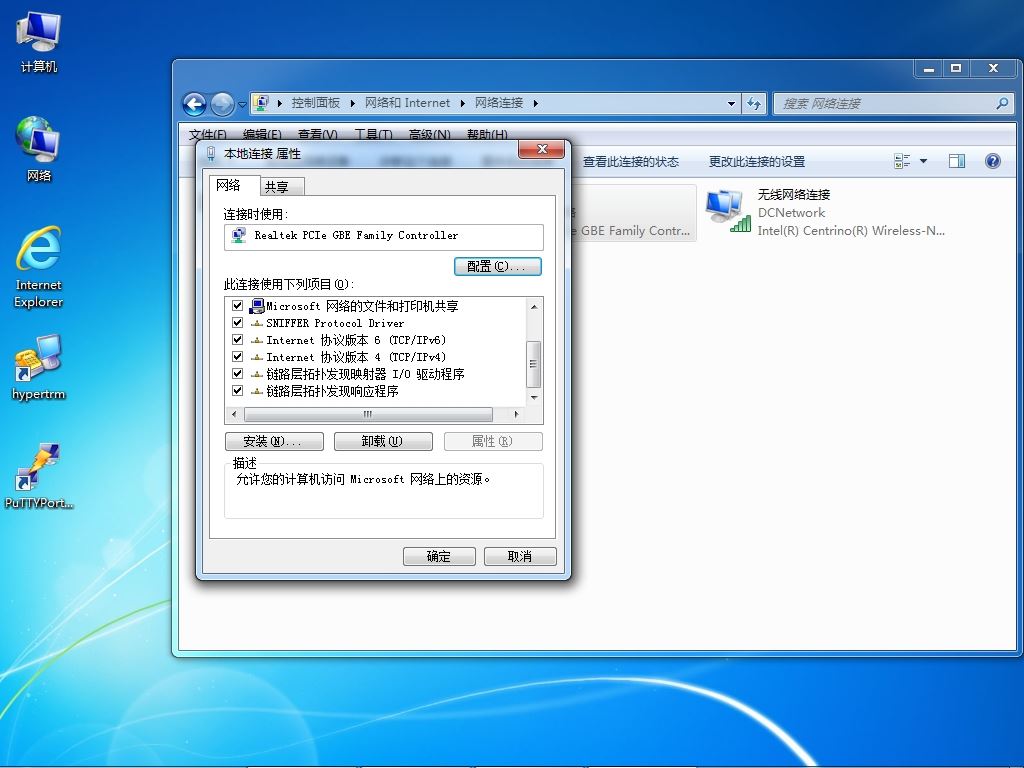
Task: Open the PuTTYPort desktop shortcut
Action: click(x=39, y=475)
